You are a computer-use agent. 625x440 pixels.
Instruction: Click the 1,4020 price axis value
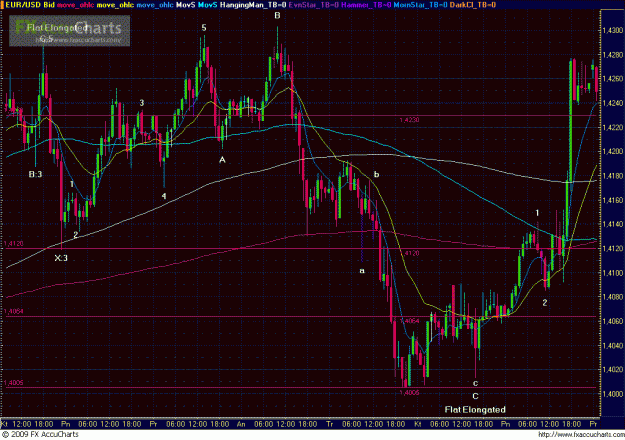pos(613,370)
